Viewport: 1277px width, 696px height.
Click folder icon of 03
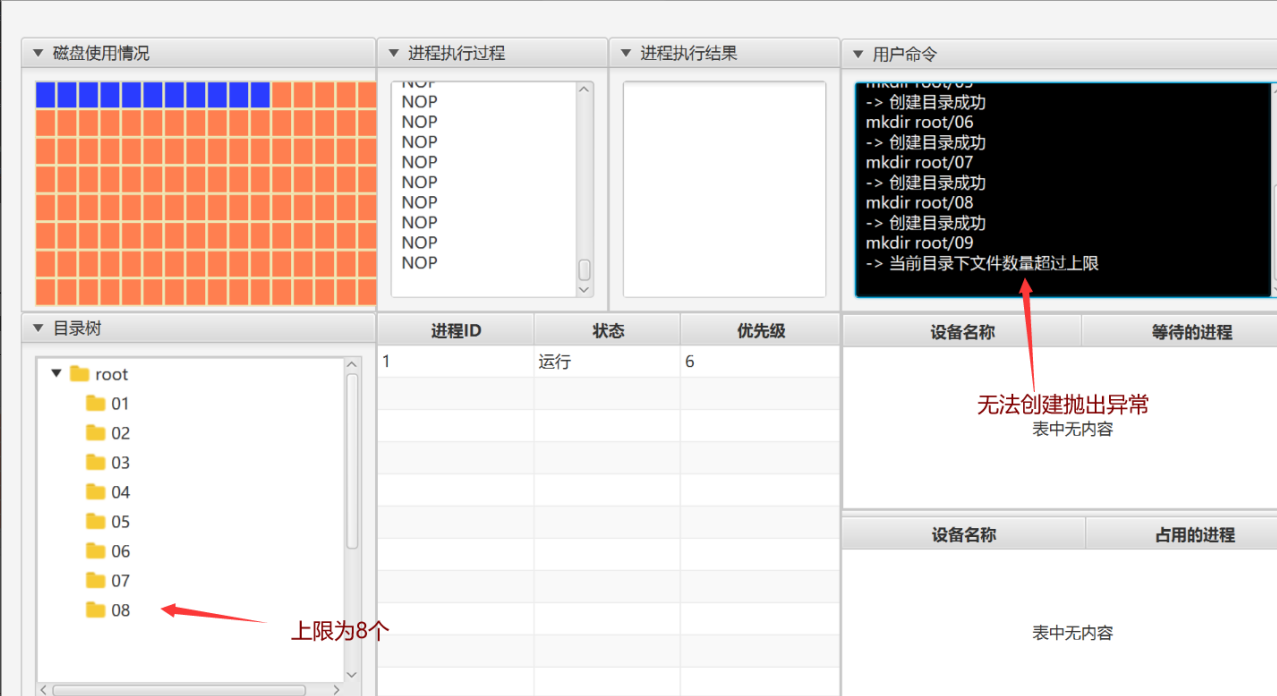[x=96, y=462]
